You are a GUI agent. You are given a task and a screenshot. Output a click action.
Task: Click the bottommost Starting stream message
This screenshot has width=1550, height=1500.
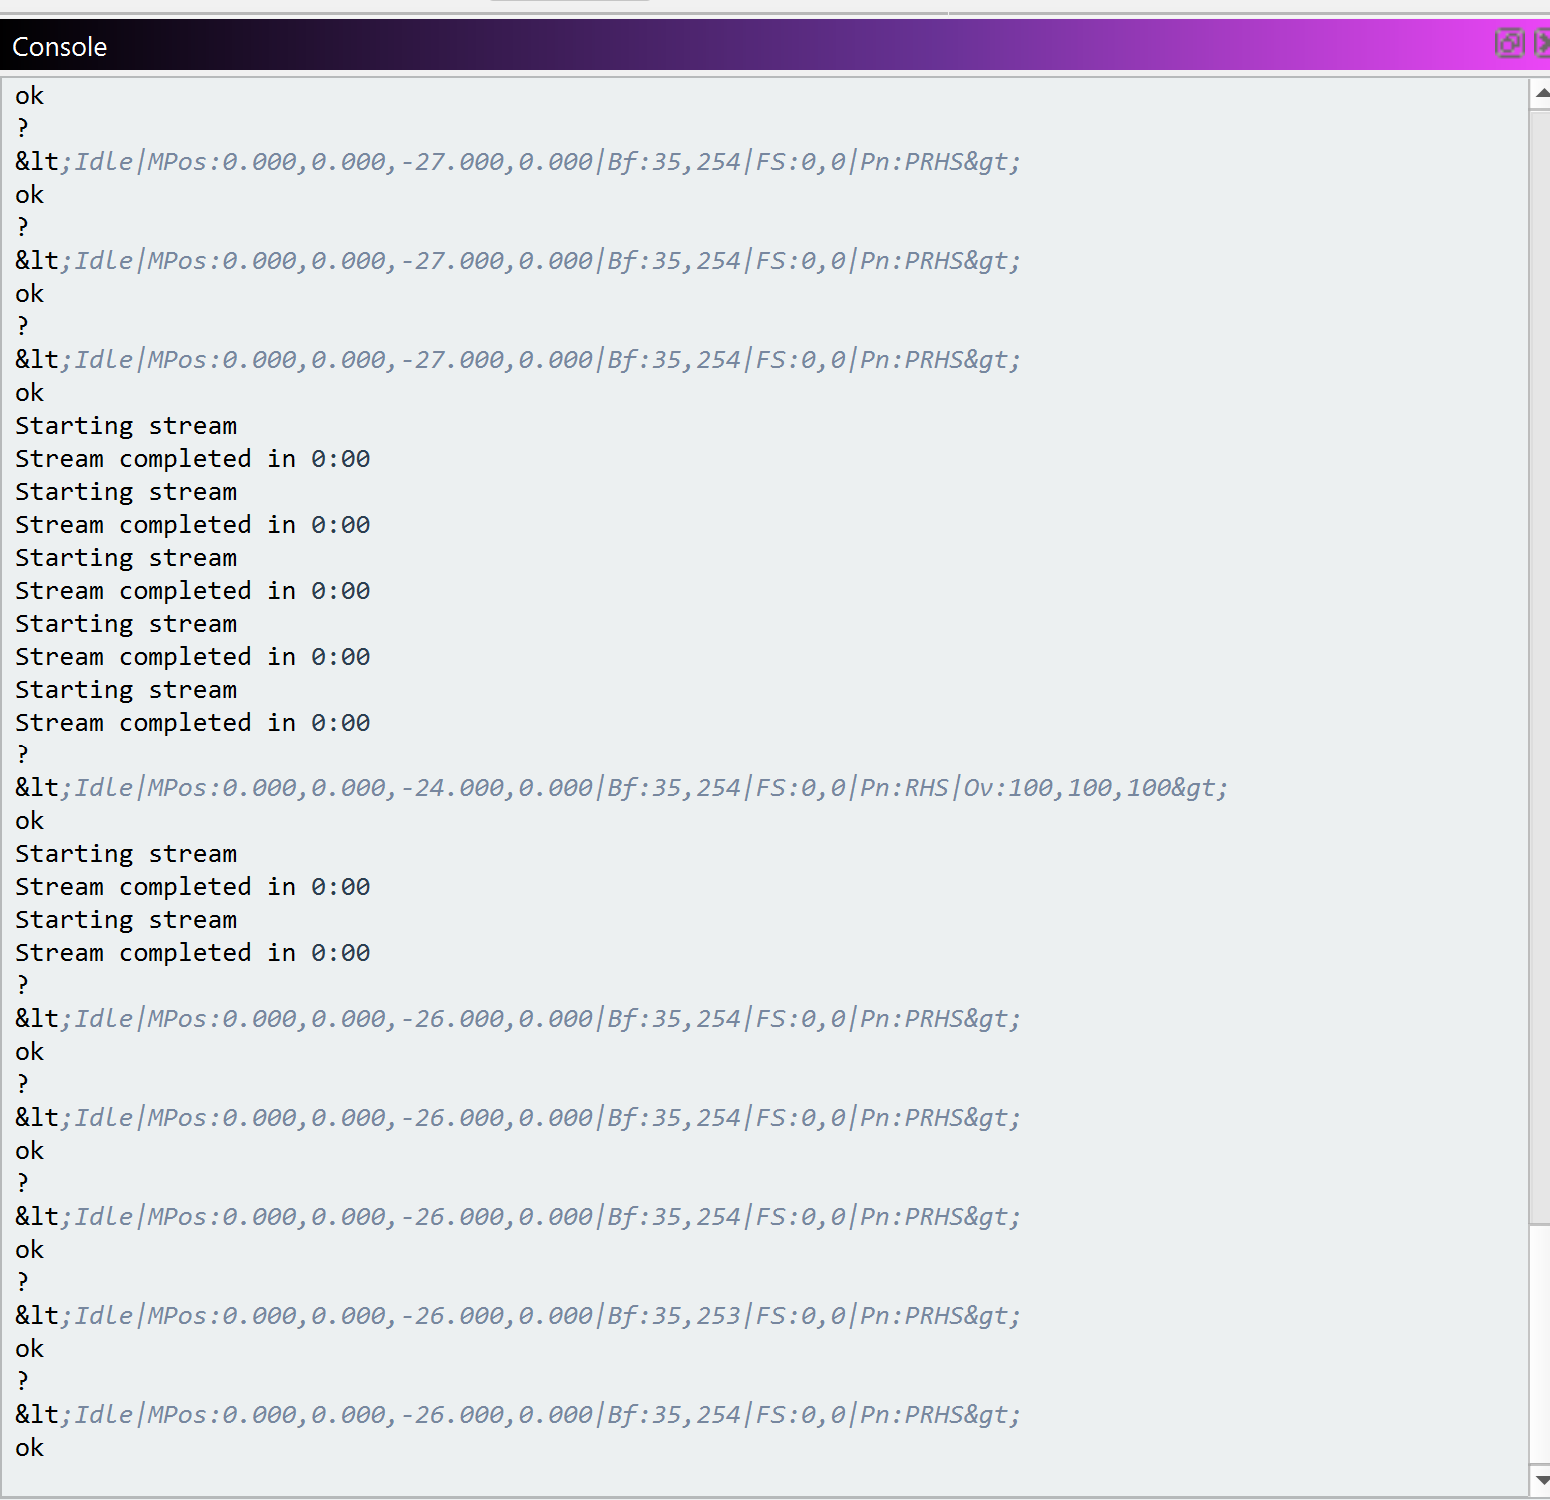click(126, 920)
